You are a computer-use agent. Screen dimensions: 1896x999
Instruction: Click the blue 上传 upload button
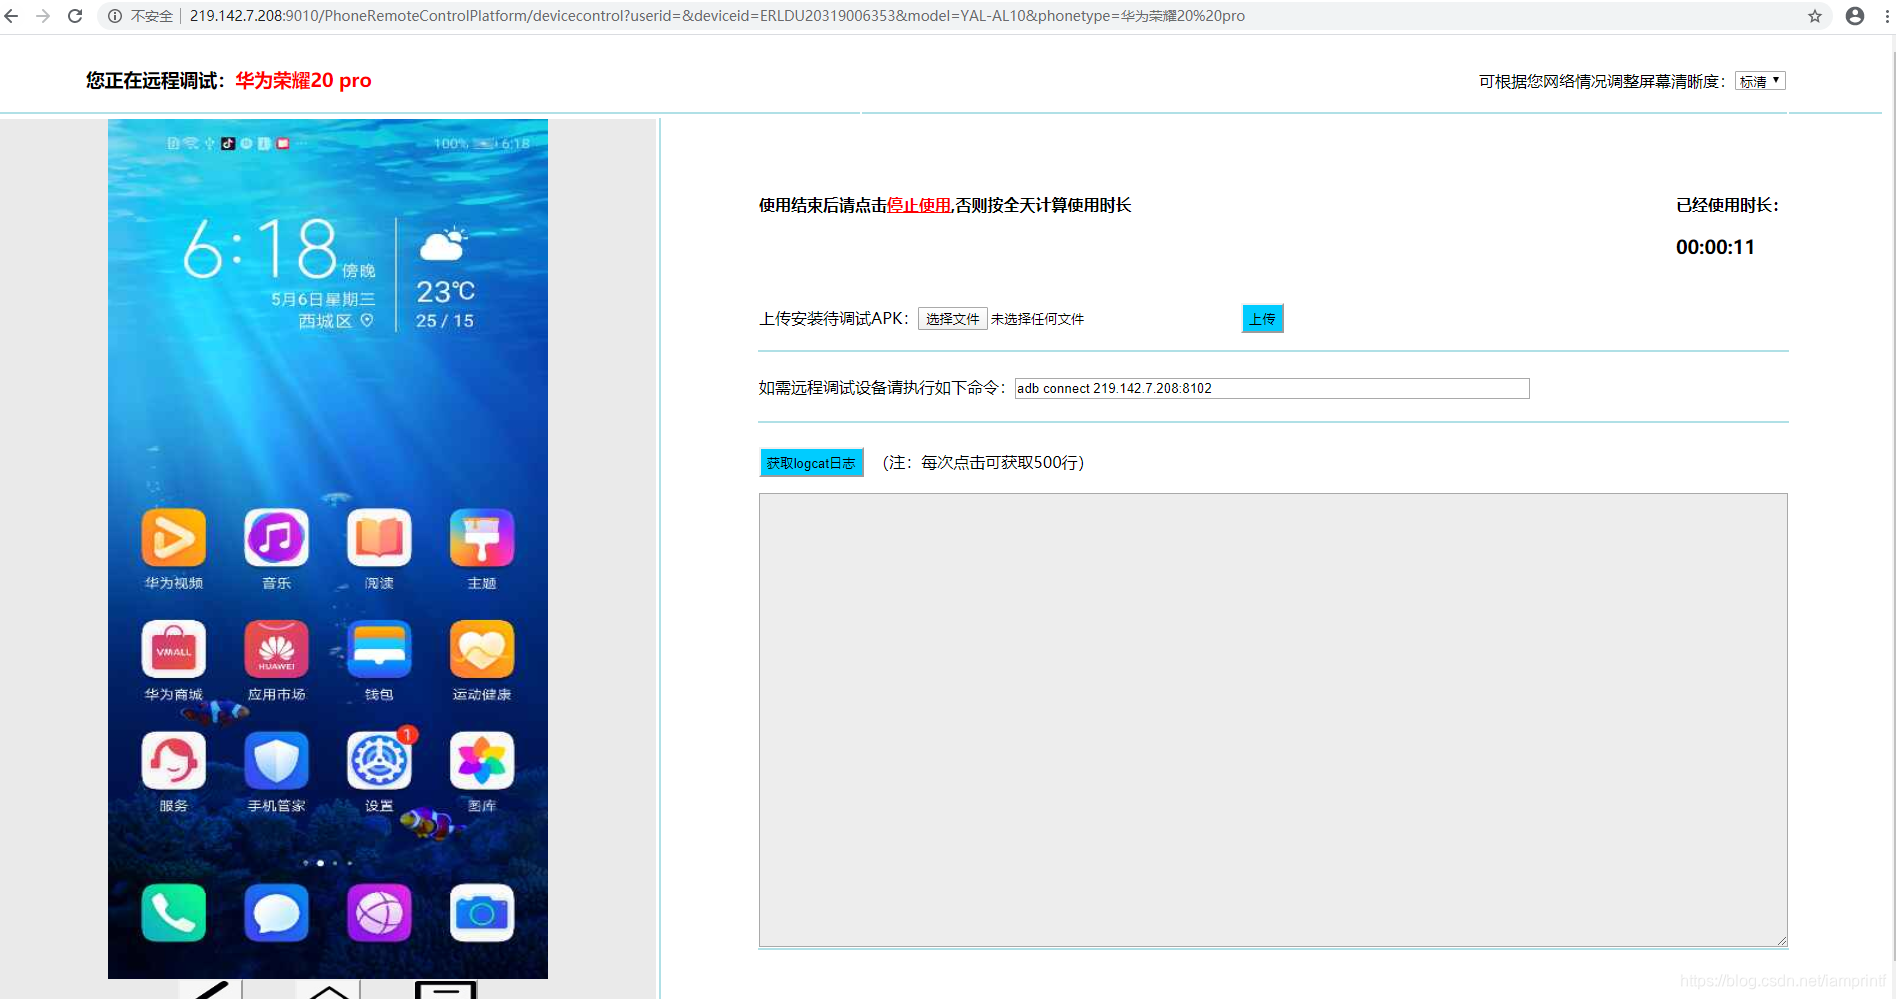click(x=1262, y=318)
